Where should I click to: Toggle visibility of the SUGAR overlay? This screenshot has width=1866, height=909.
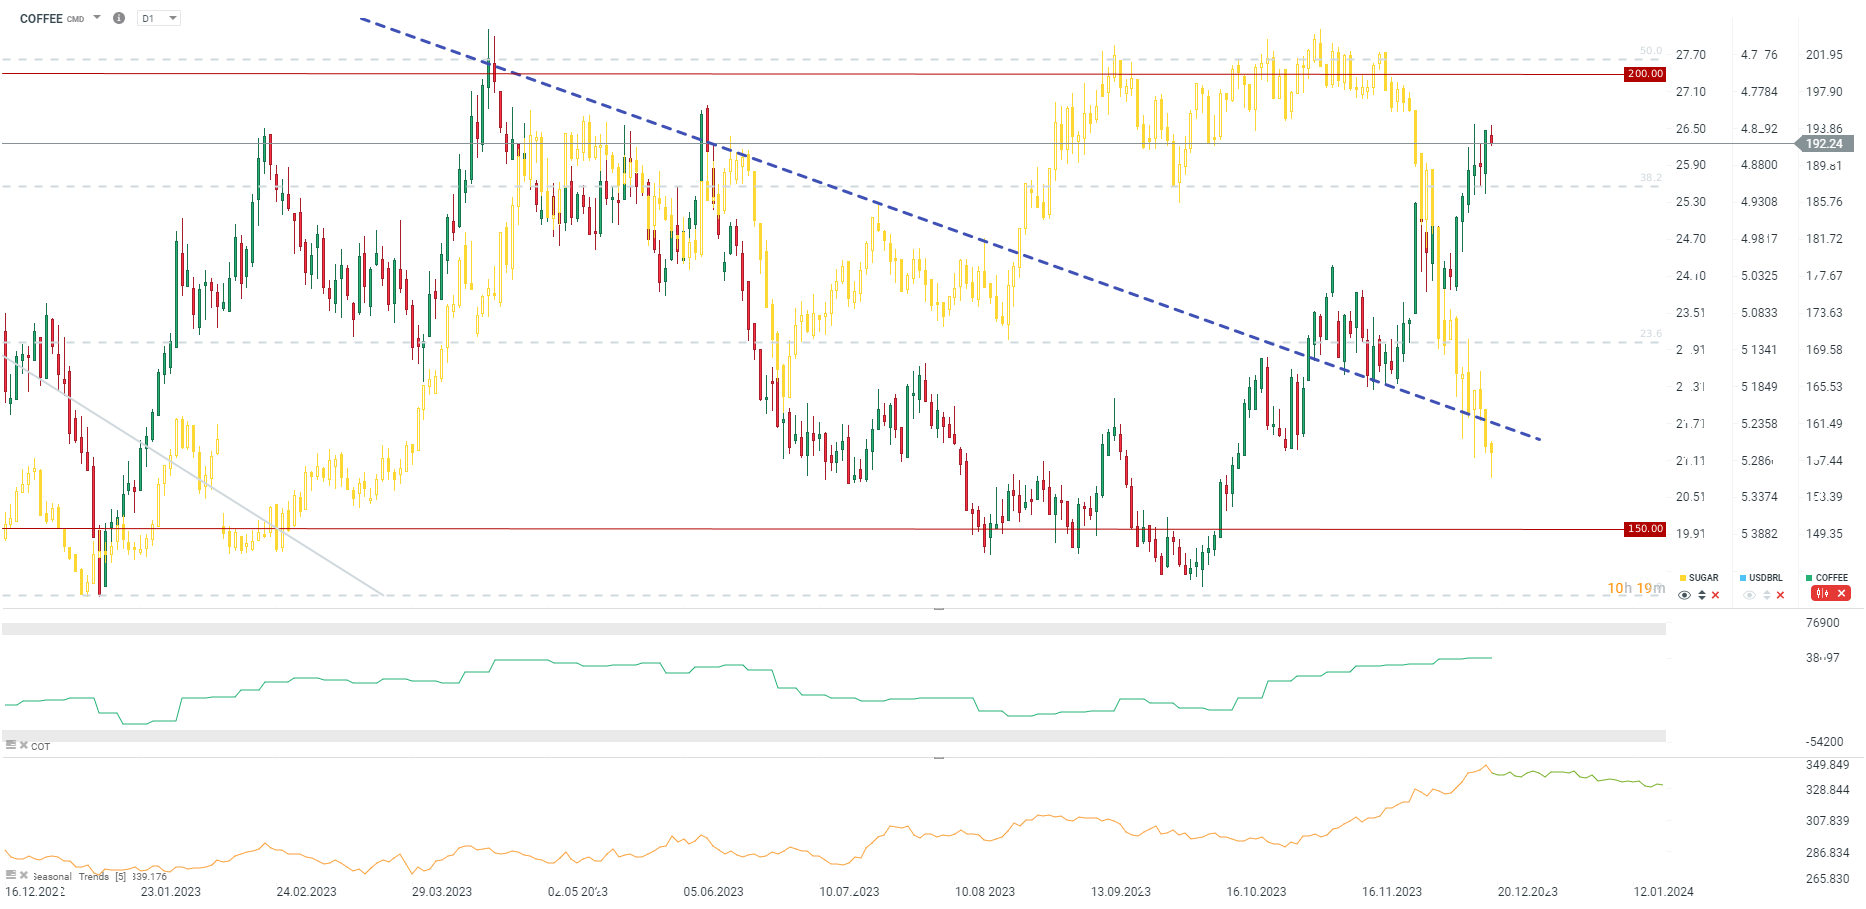point(1685,595)
